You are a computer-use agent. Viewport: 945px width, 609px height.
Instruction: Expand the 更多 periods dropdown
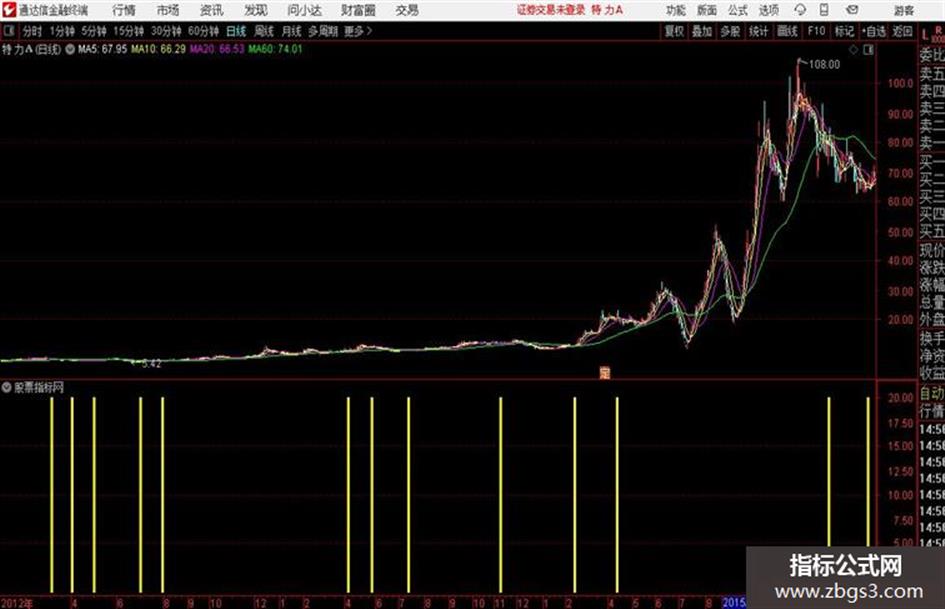click(358, 31)
